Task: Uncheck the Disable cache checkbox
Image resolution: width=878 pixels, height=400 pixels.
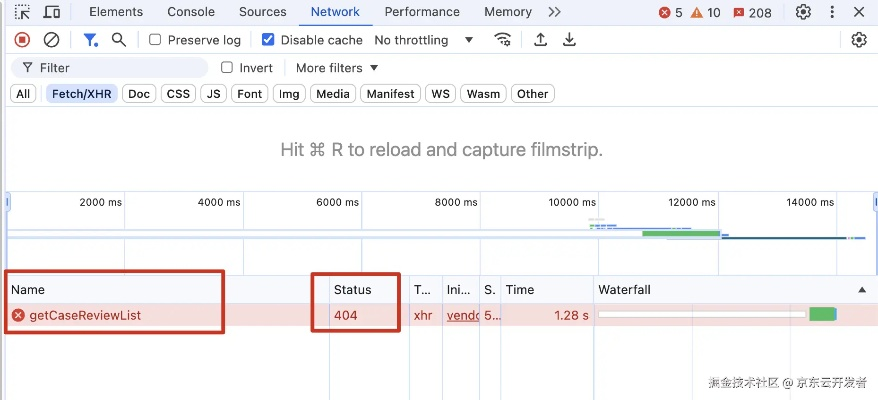Action: (x=268, y=40)
